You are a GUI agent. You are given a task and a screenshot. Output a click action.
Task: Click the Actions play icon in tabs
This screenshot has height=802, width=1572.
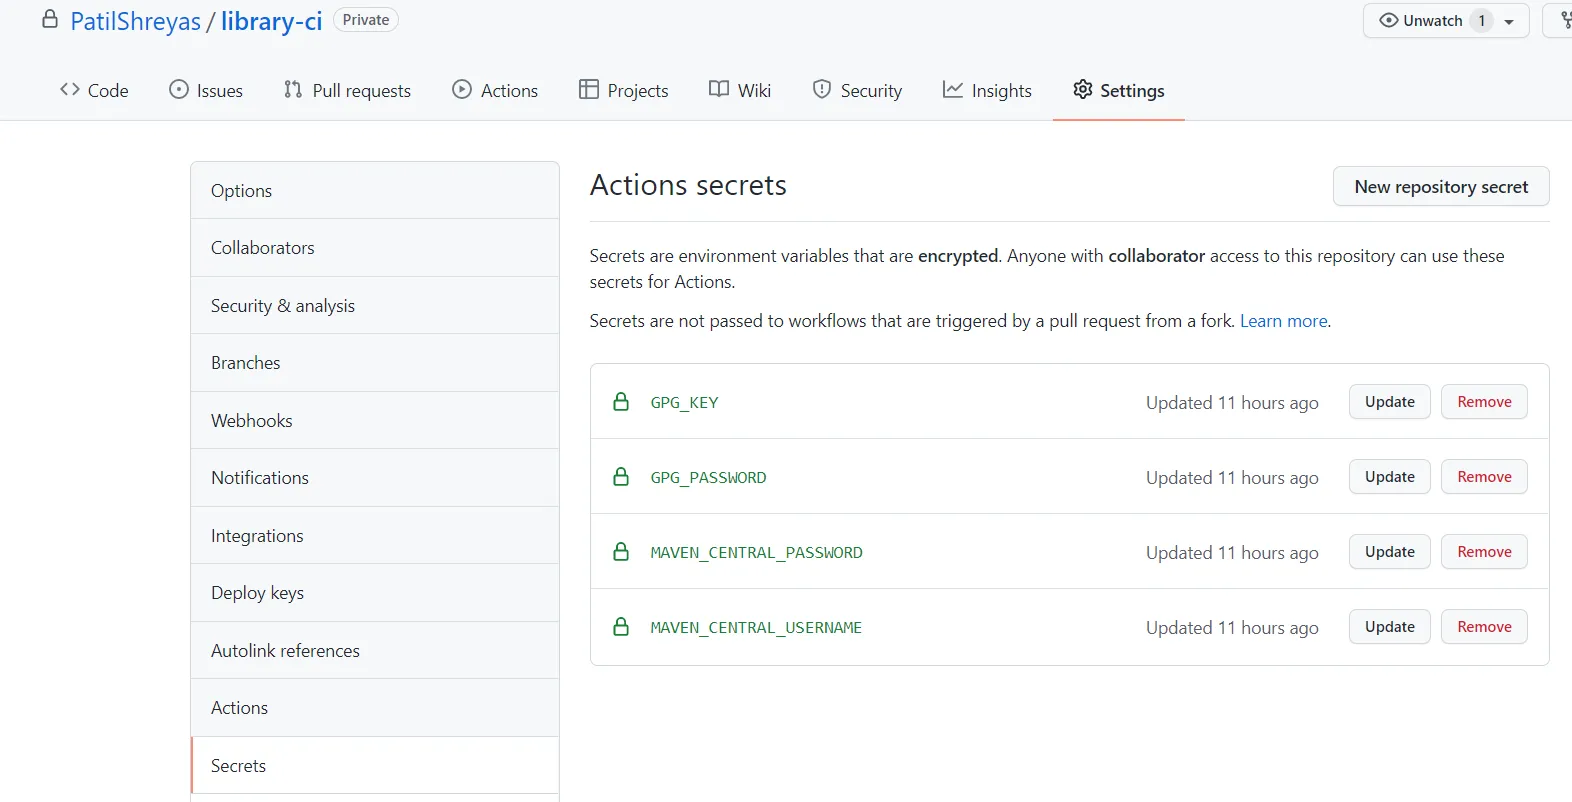point(462,89)
